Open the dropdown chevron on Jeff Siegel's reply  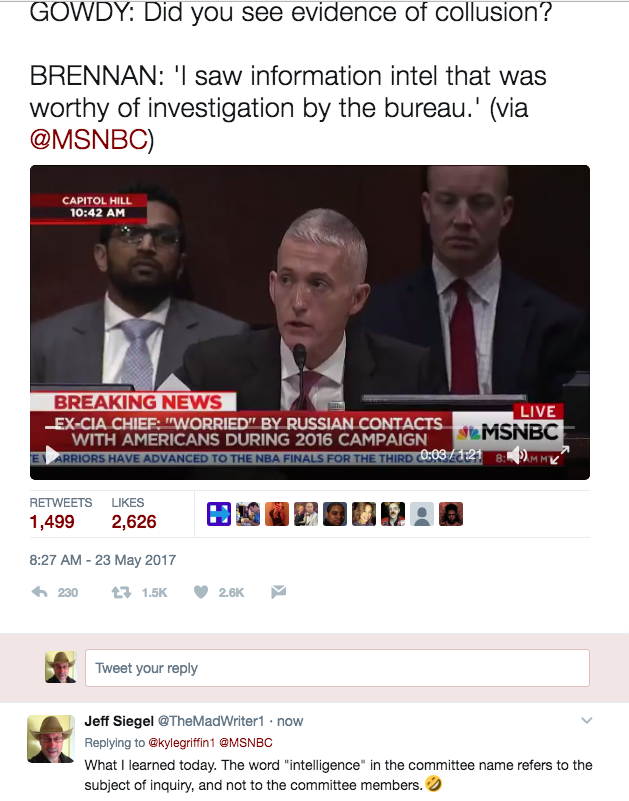[587, 721]
